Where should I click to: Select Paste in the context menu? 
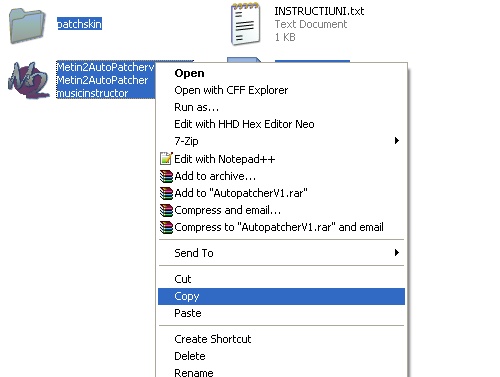[188, 313]
